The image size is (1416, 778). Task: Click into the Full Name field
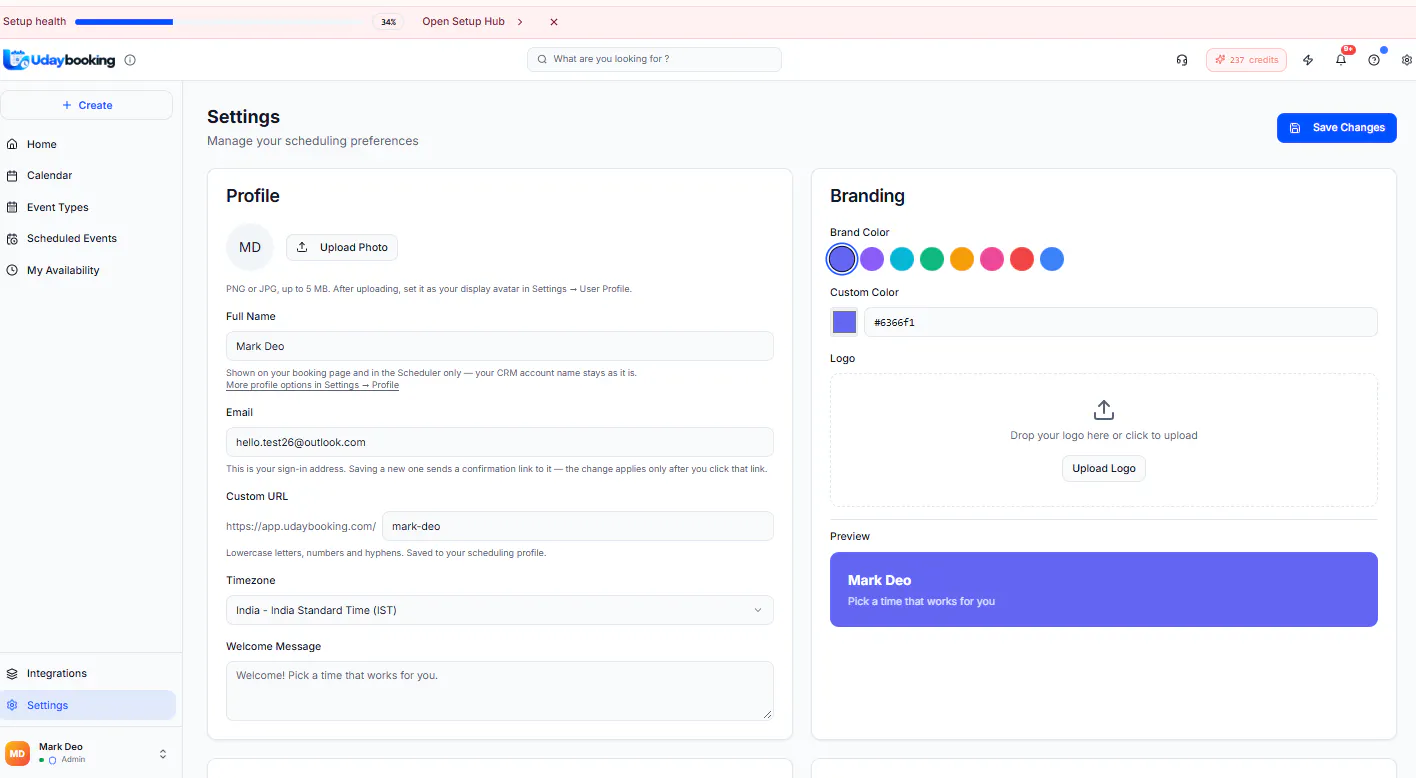click(500, 346)
